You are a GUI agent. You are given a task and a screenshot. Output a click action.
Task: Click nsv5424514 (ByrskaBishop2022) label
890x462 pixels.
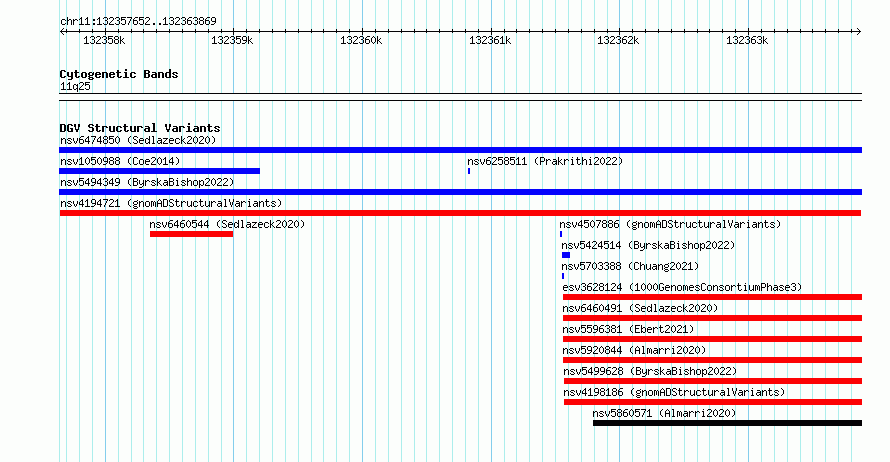tap(648, 245)
